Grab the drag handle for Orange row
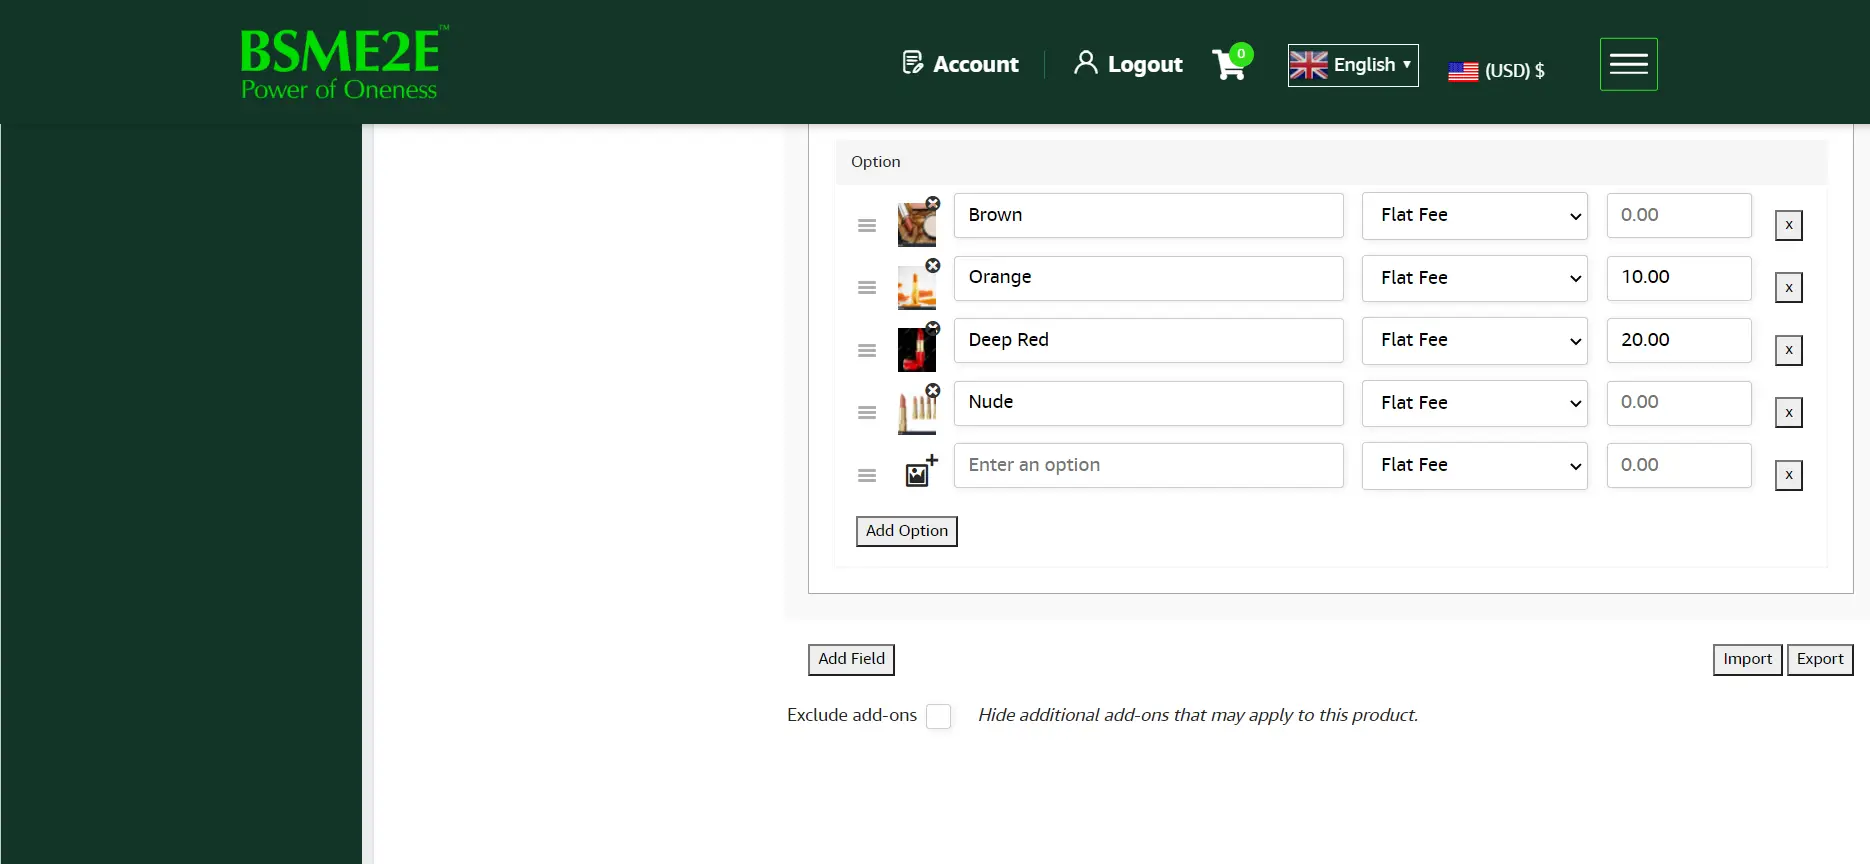1870x864 pixels. pos(867,288)
